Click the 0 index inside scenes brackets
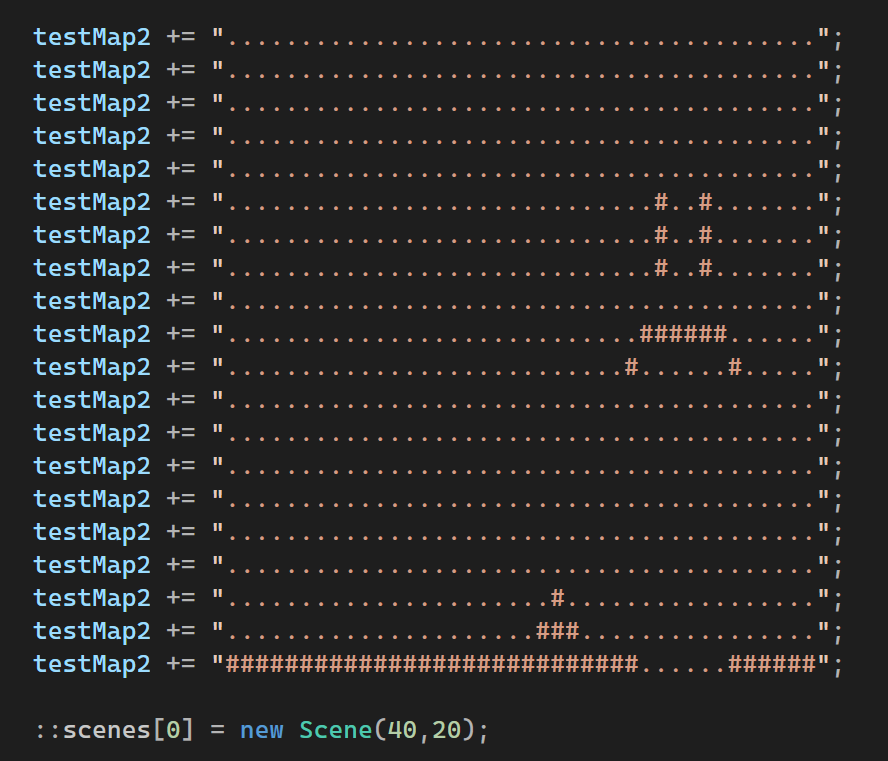The width and height of the screenshot is (888, 761). 174,730
